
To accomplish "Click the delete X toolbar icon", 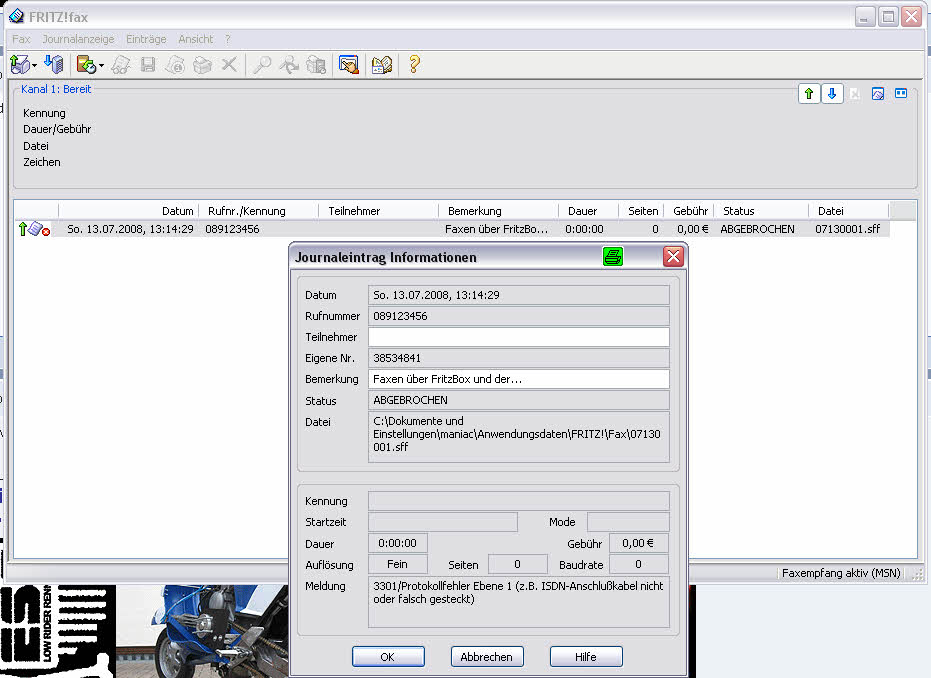I will click(229, 64).
